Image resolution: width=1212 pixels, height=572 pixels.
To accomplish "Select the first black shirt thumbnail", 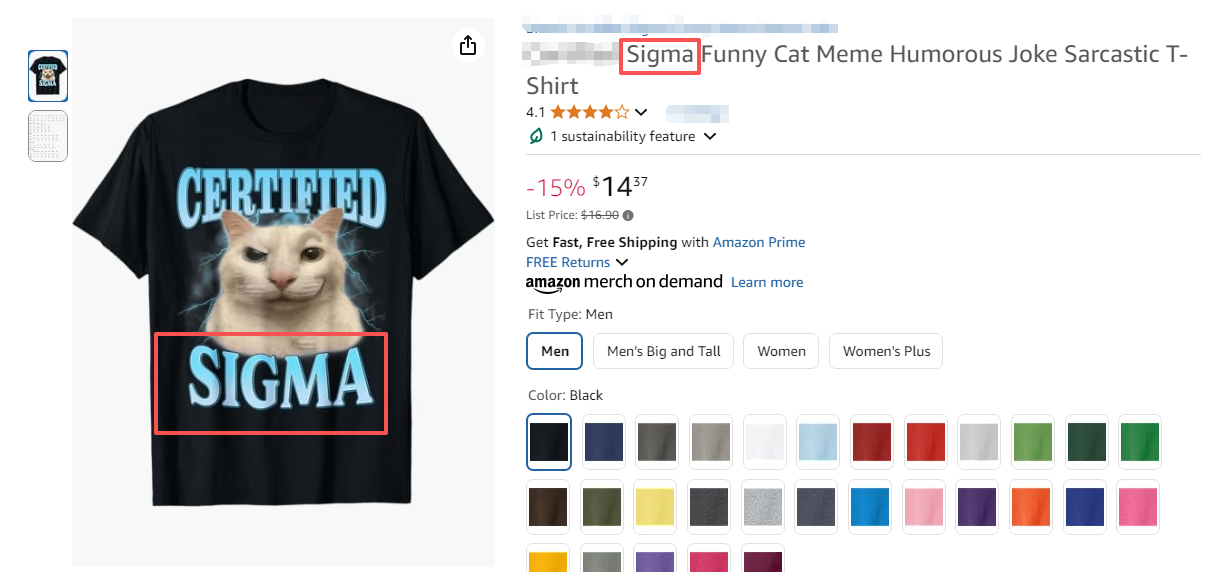I will coord(48,76).
